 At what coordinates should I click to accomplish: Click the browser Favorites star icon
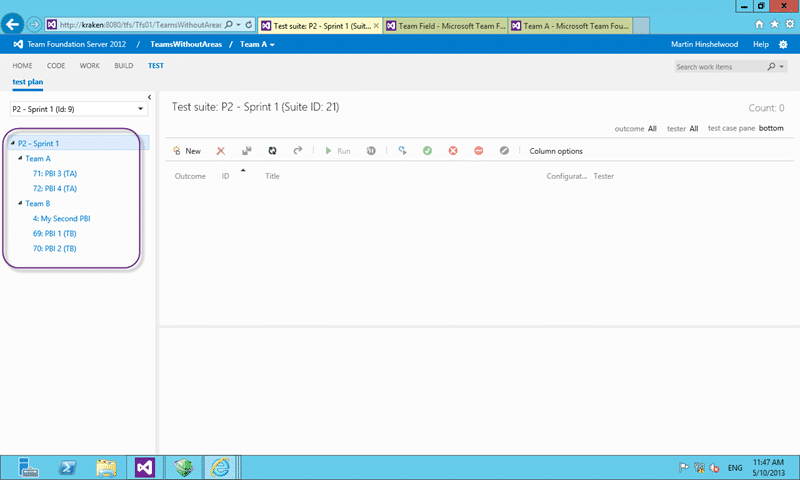click(774, 24)
